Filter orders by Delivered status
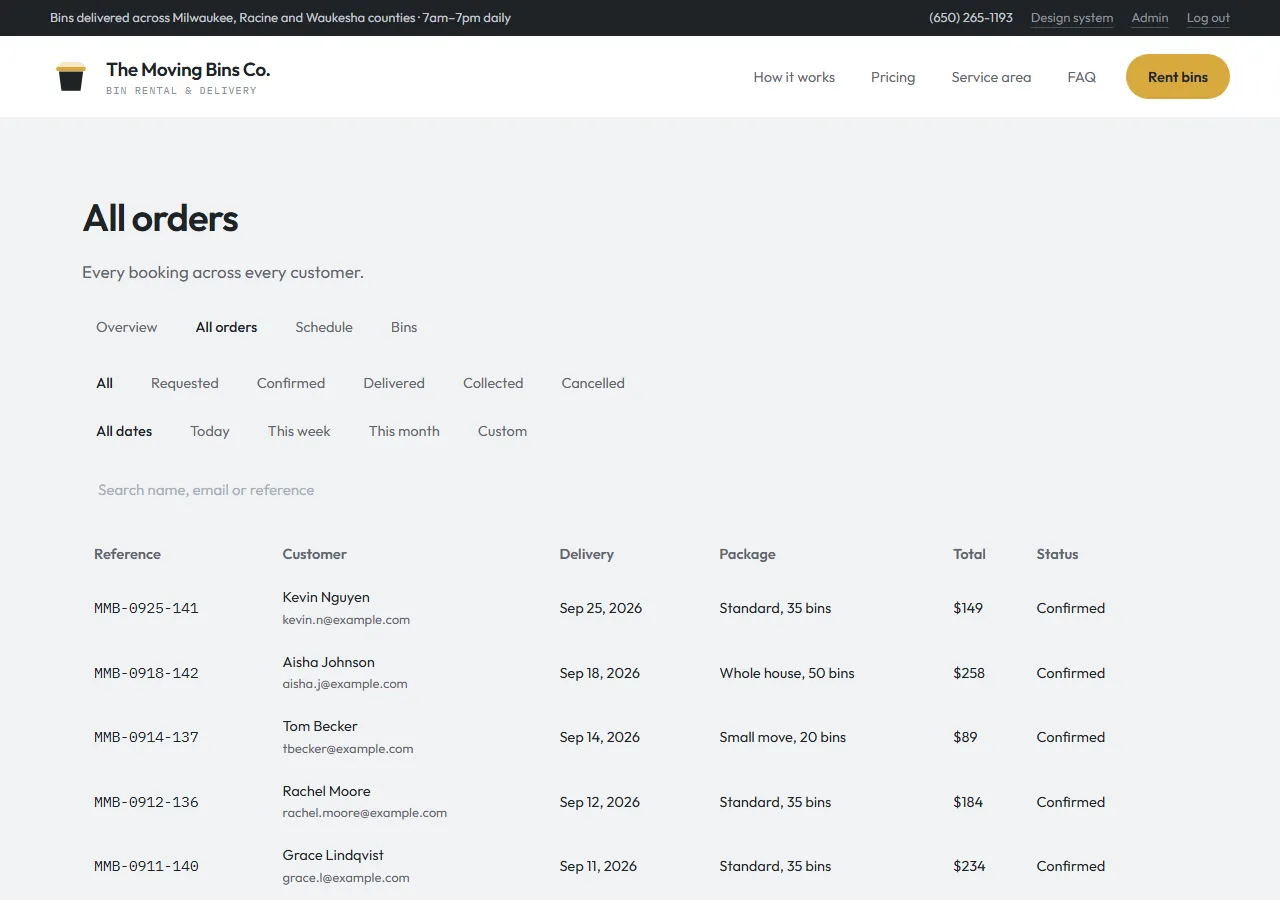The height and width of the screenshot is (900, 1280). click(x=394, y=383)
